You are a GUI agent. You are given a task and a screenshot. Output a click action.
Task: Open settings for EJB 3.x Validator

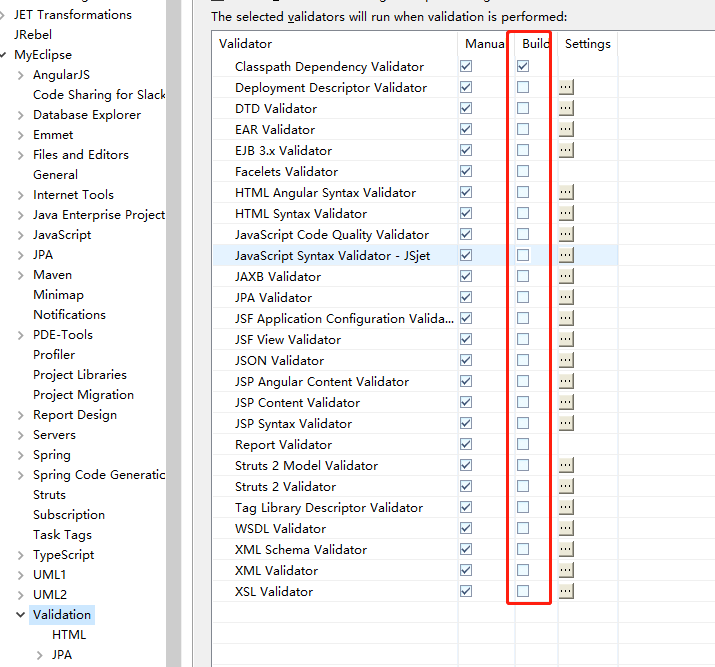[566, 150]
